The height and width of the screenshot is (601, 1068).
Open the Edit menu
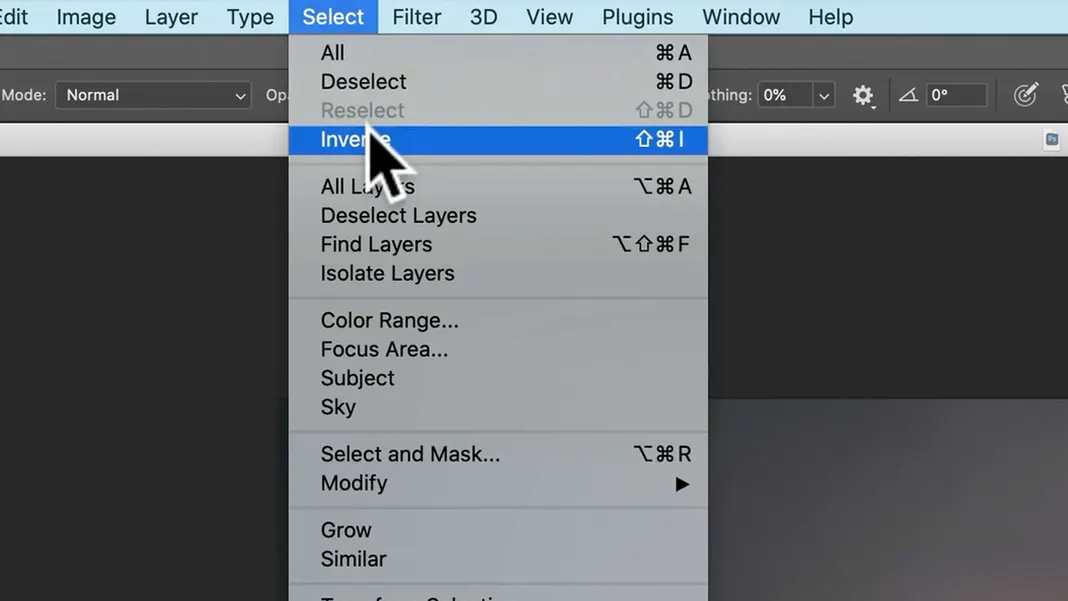pos(13,17)
